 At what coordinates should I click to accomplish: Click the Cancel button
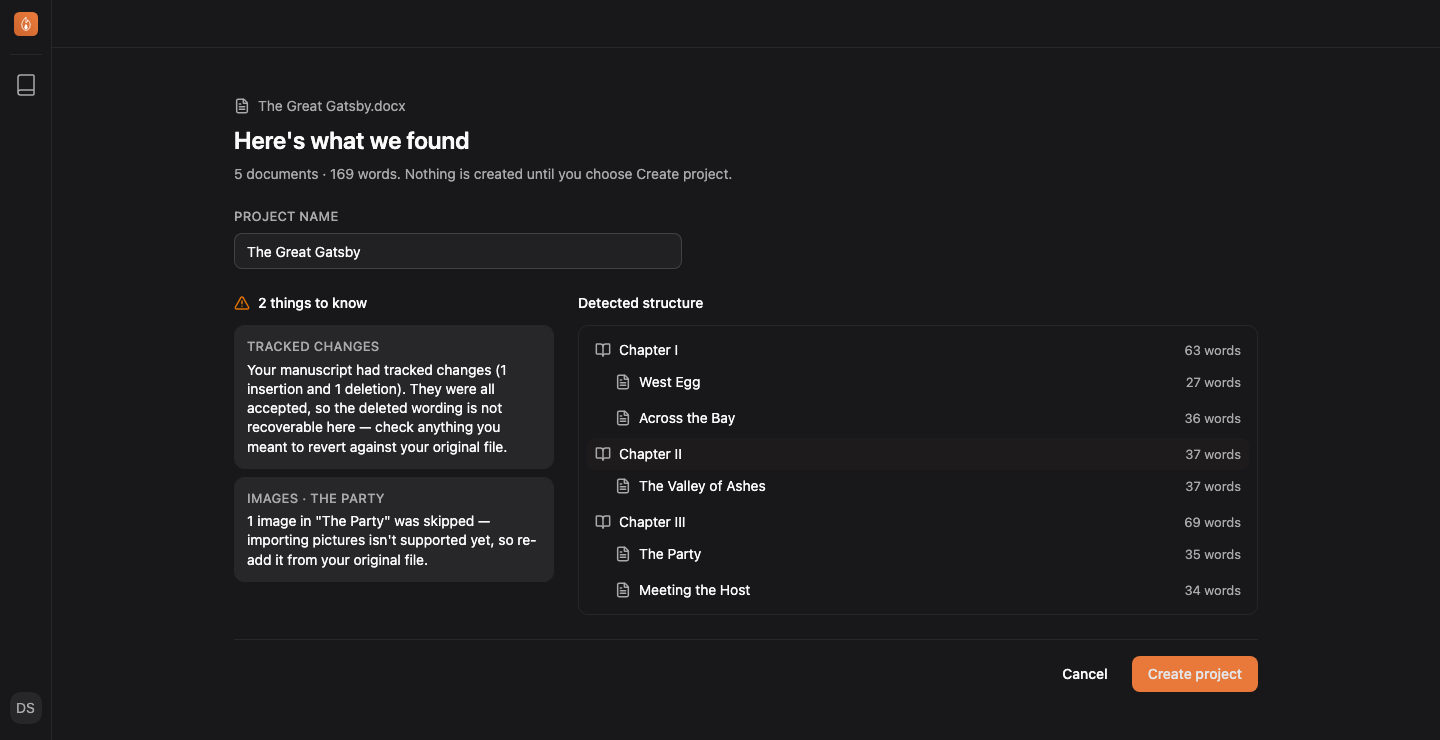(1085, 674)
